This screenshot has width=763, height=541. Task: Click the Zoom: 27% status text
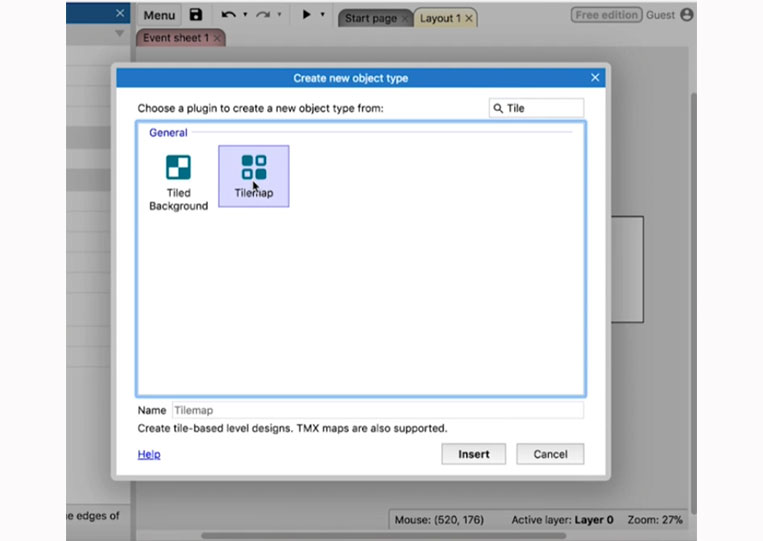[655, 520]
